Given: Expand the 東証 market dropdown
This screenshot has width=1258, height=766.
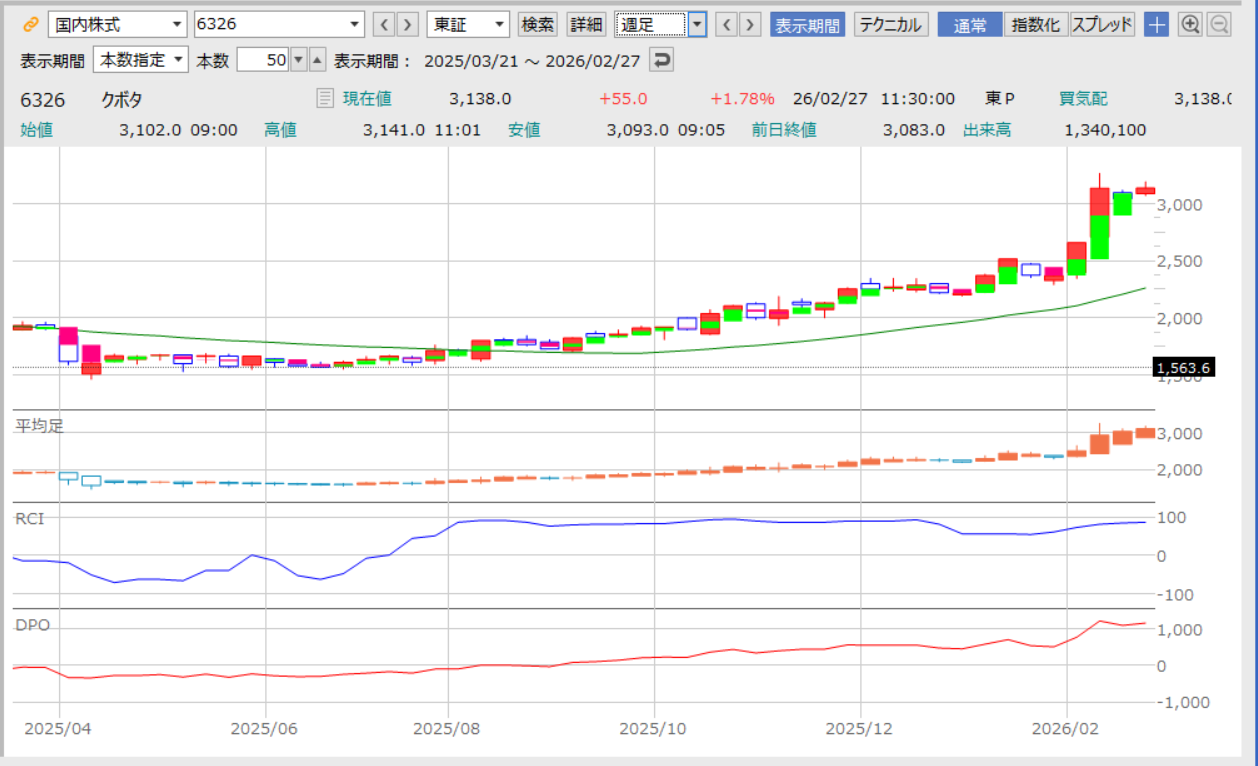Looking at the screenshot, I should tap(468, 25).
